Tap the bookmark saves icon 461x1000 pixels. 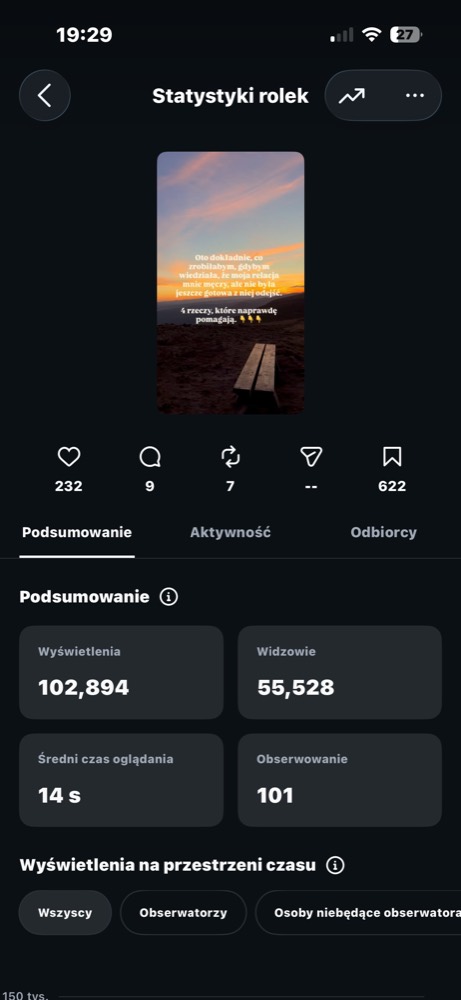pyautogui.click(x=391, y=457)
